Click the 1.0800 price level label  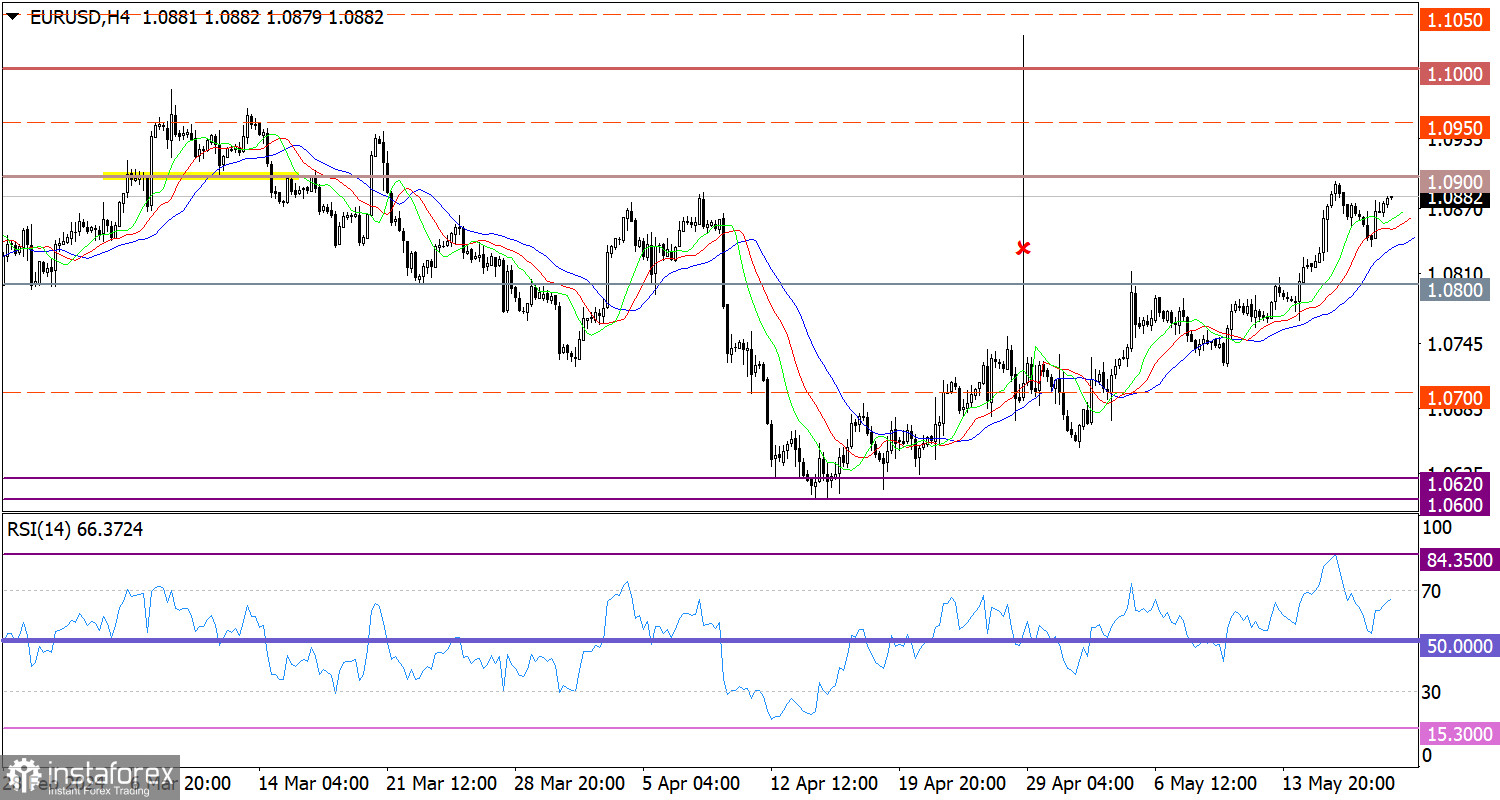[1456, 290]
